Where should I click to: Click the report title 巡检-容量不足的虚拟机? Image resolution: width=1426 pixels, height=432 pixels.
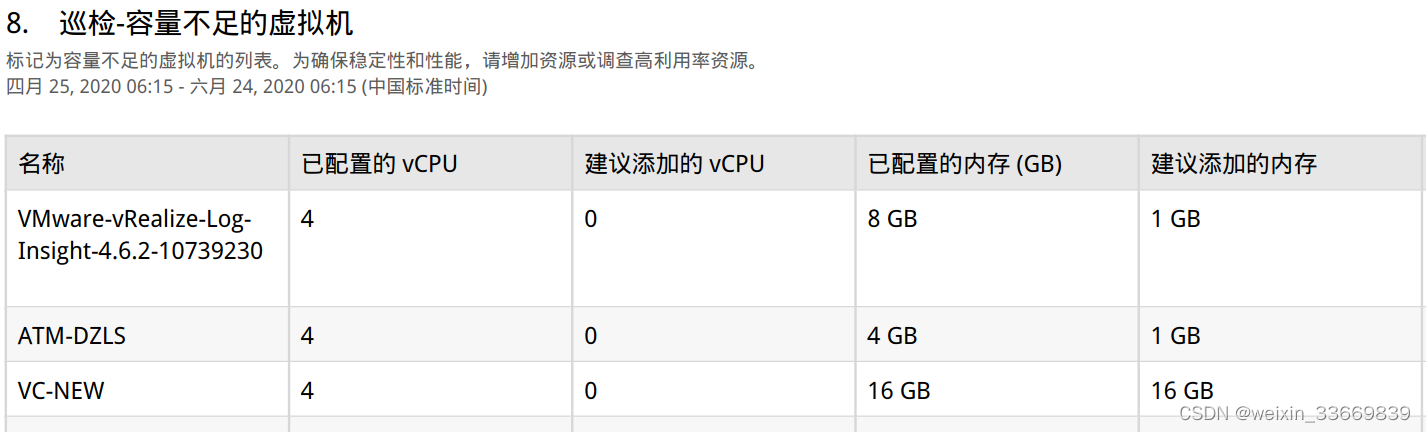click(x=206, y=22)
